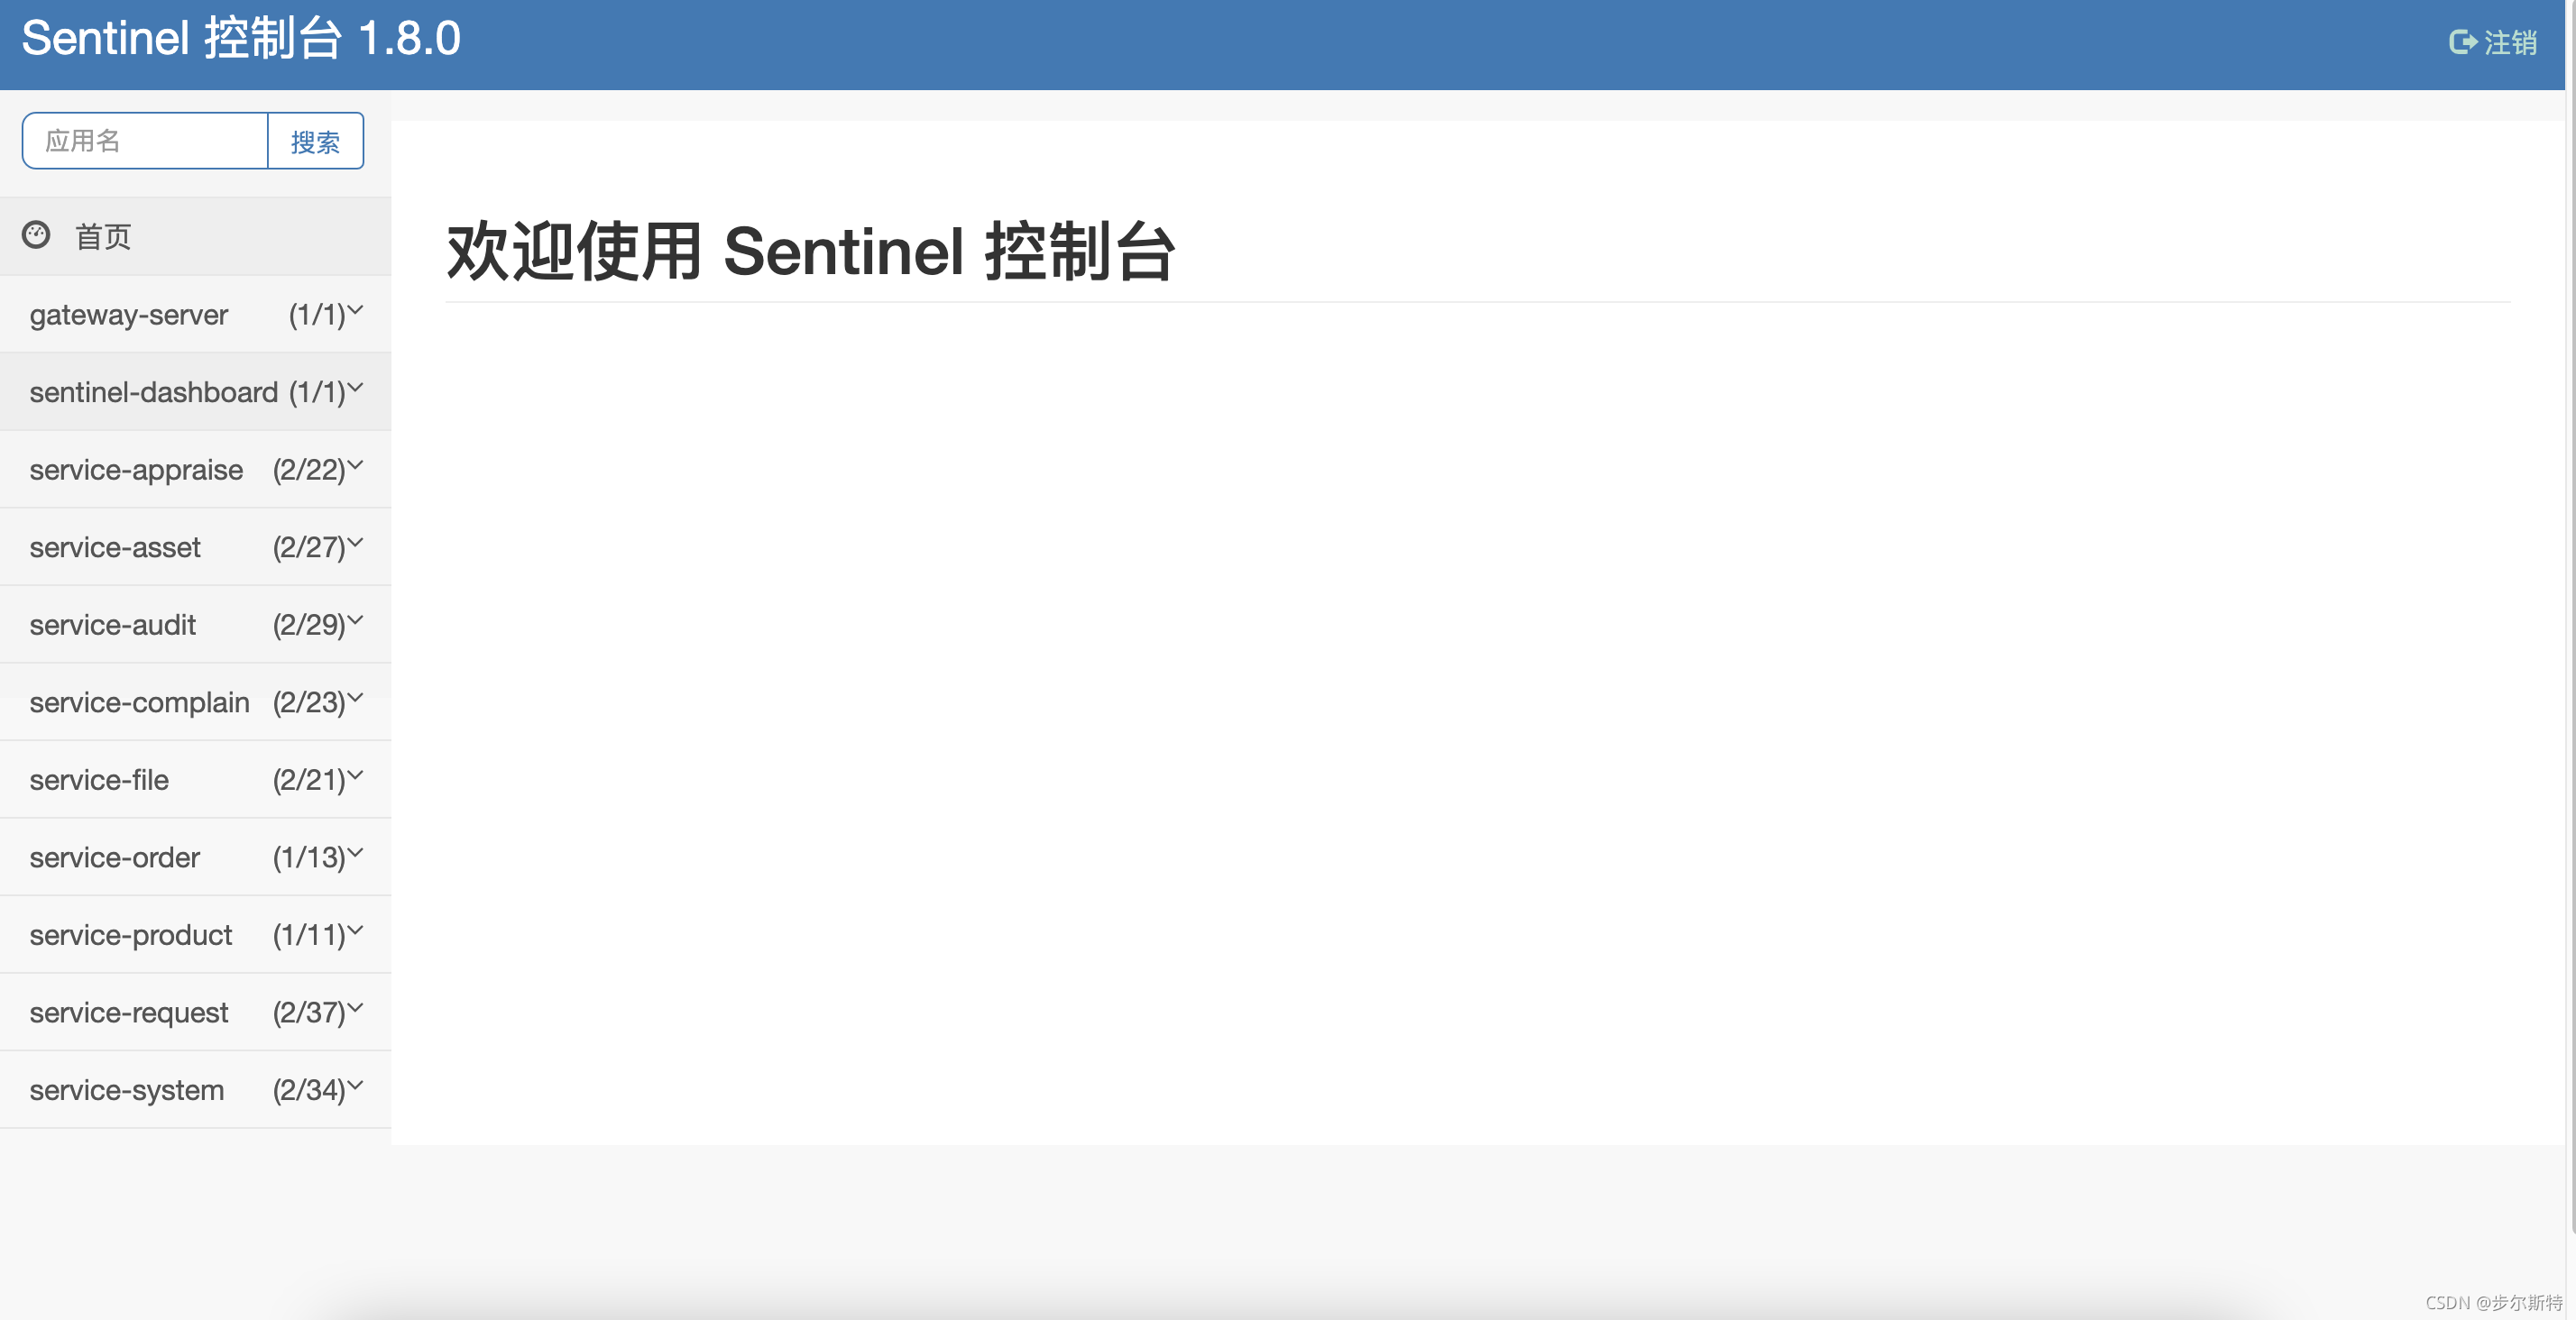Image resolution: width=2576 pixels, height=1320 pixels.
Task: Expand sentinel-dashboard chevron arrow
Action: [x=355, y=387]
